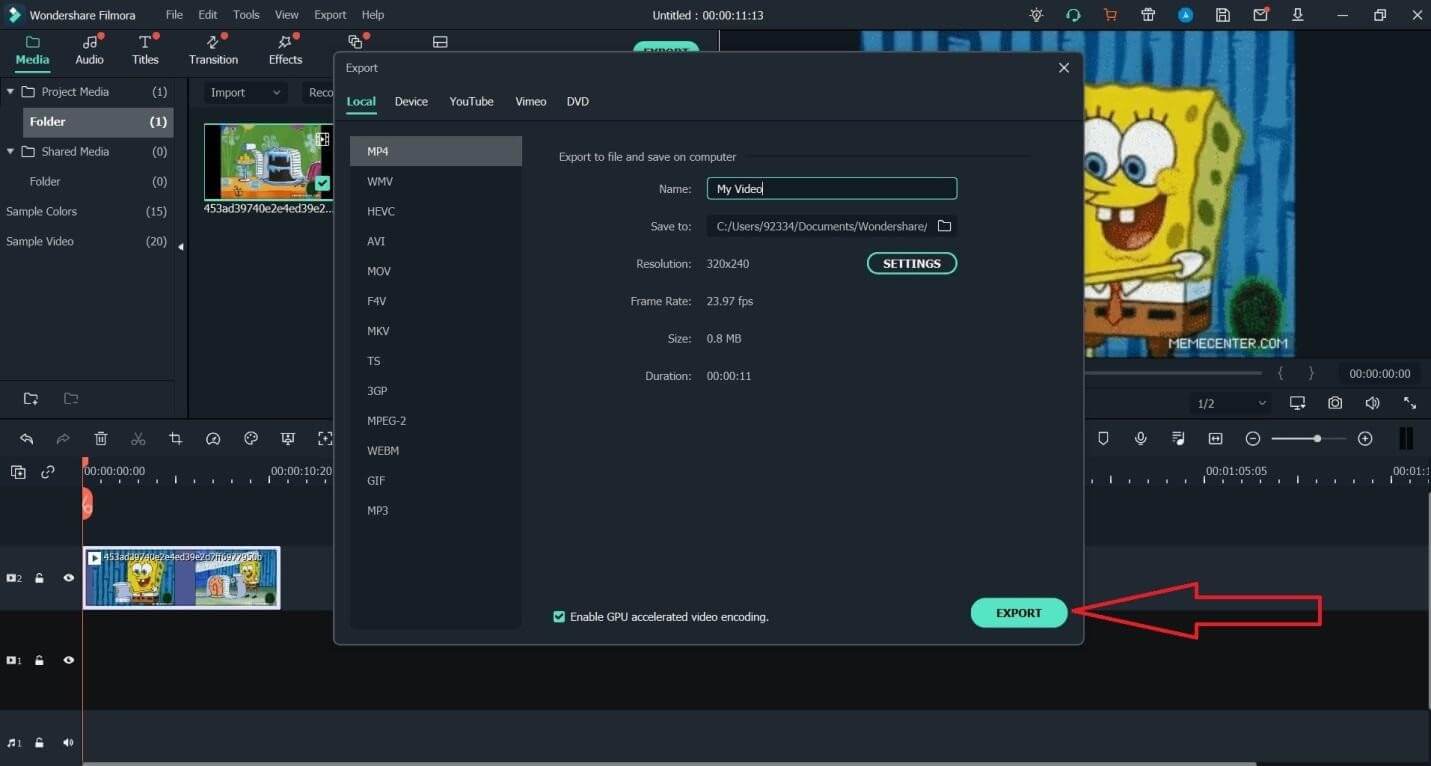This screenshot has height=766, width=1431.
Task: Toggle Enable GPU accelerated video encoding
Action: (559, 617)
